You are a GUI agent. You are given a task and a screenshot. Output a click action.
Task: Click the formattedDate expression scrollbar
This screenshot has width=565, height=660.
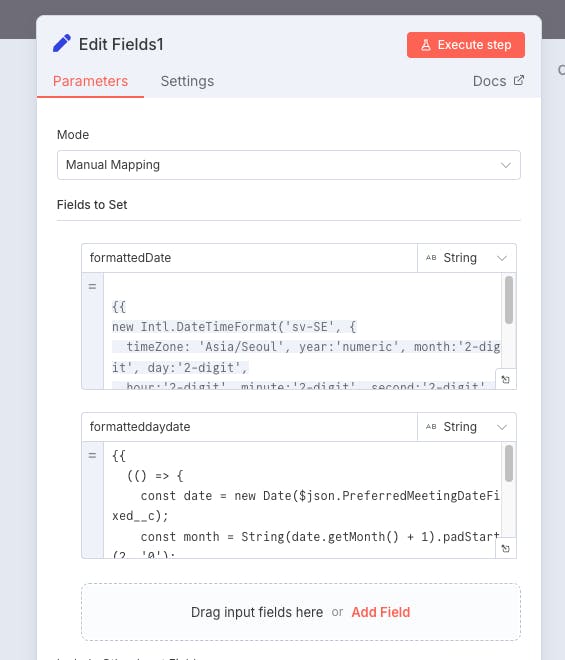[509, 300]
